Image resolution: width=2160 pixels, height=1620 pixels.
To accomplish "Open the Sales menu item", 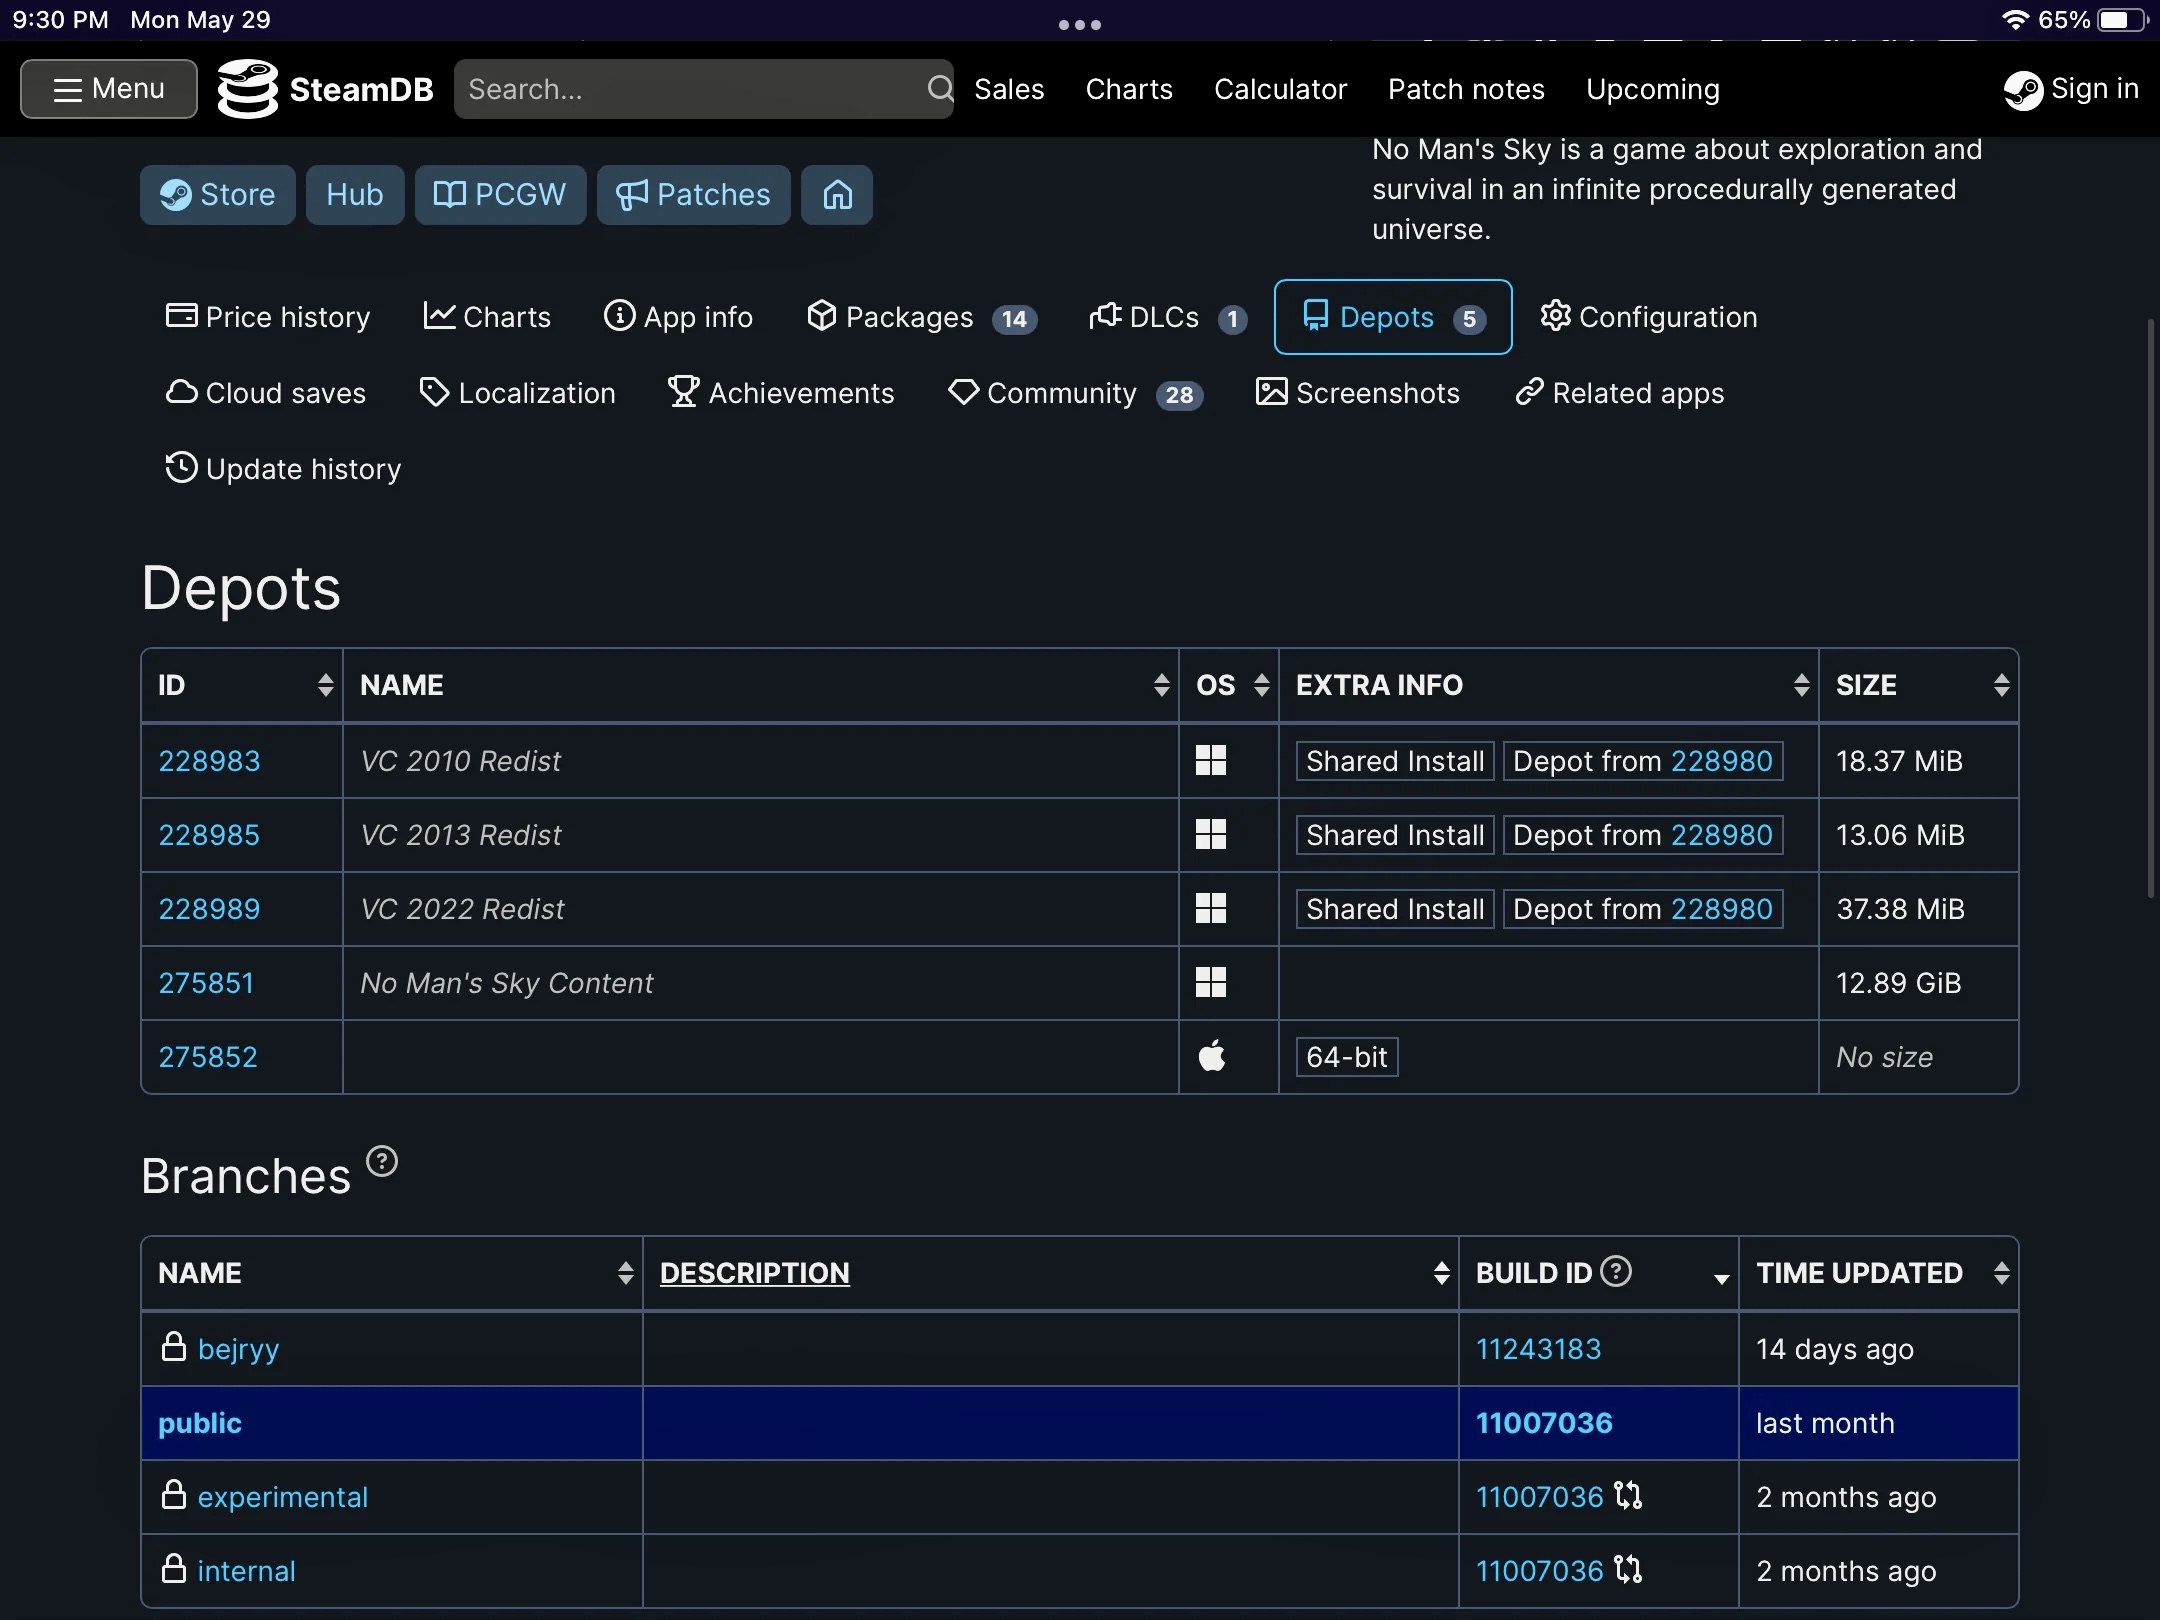I will click(1009, 89).
